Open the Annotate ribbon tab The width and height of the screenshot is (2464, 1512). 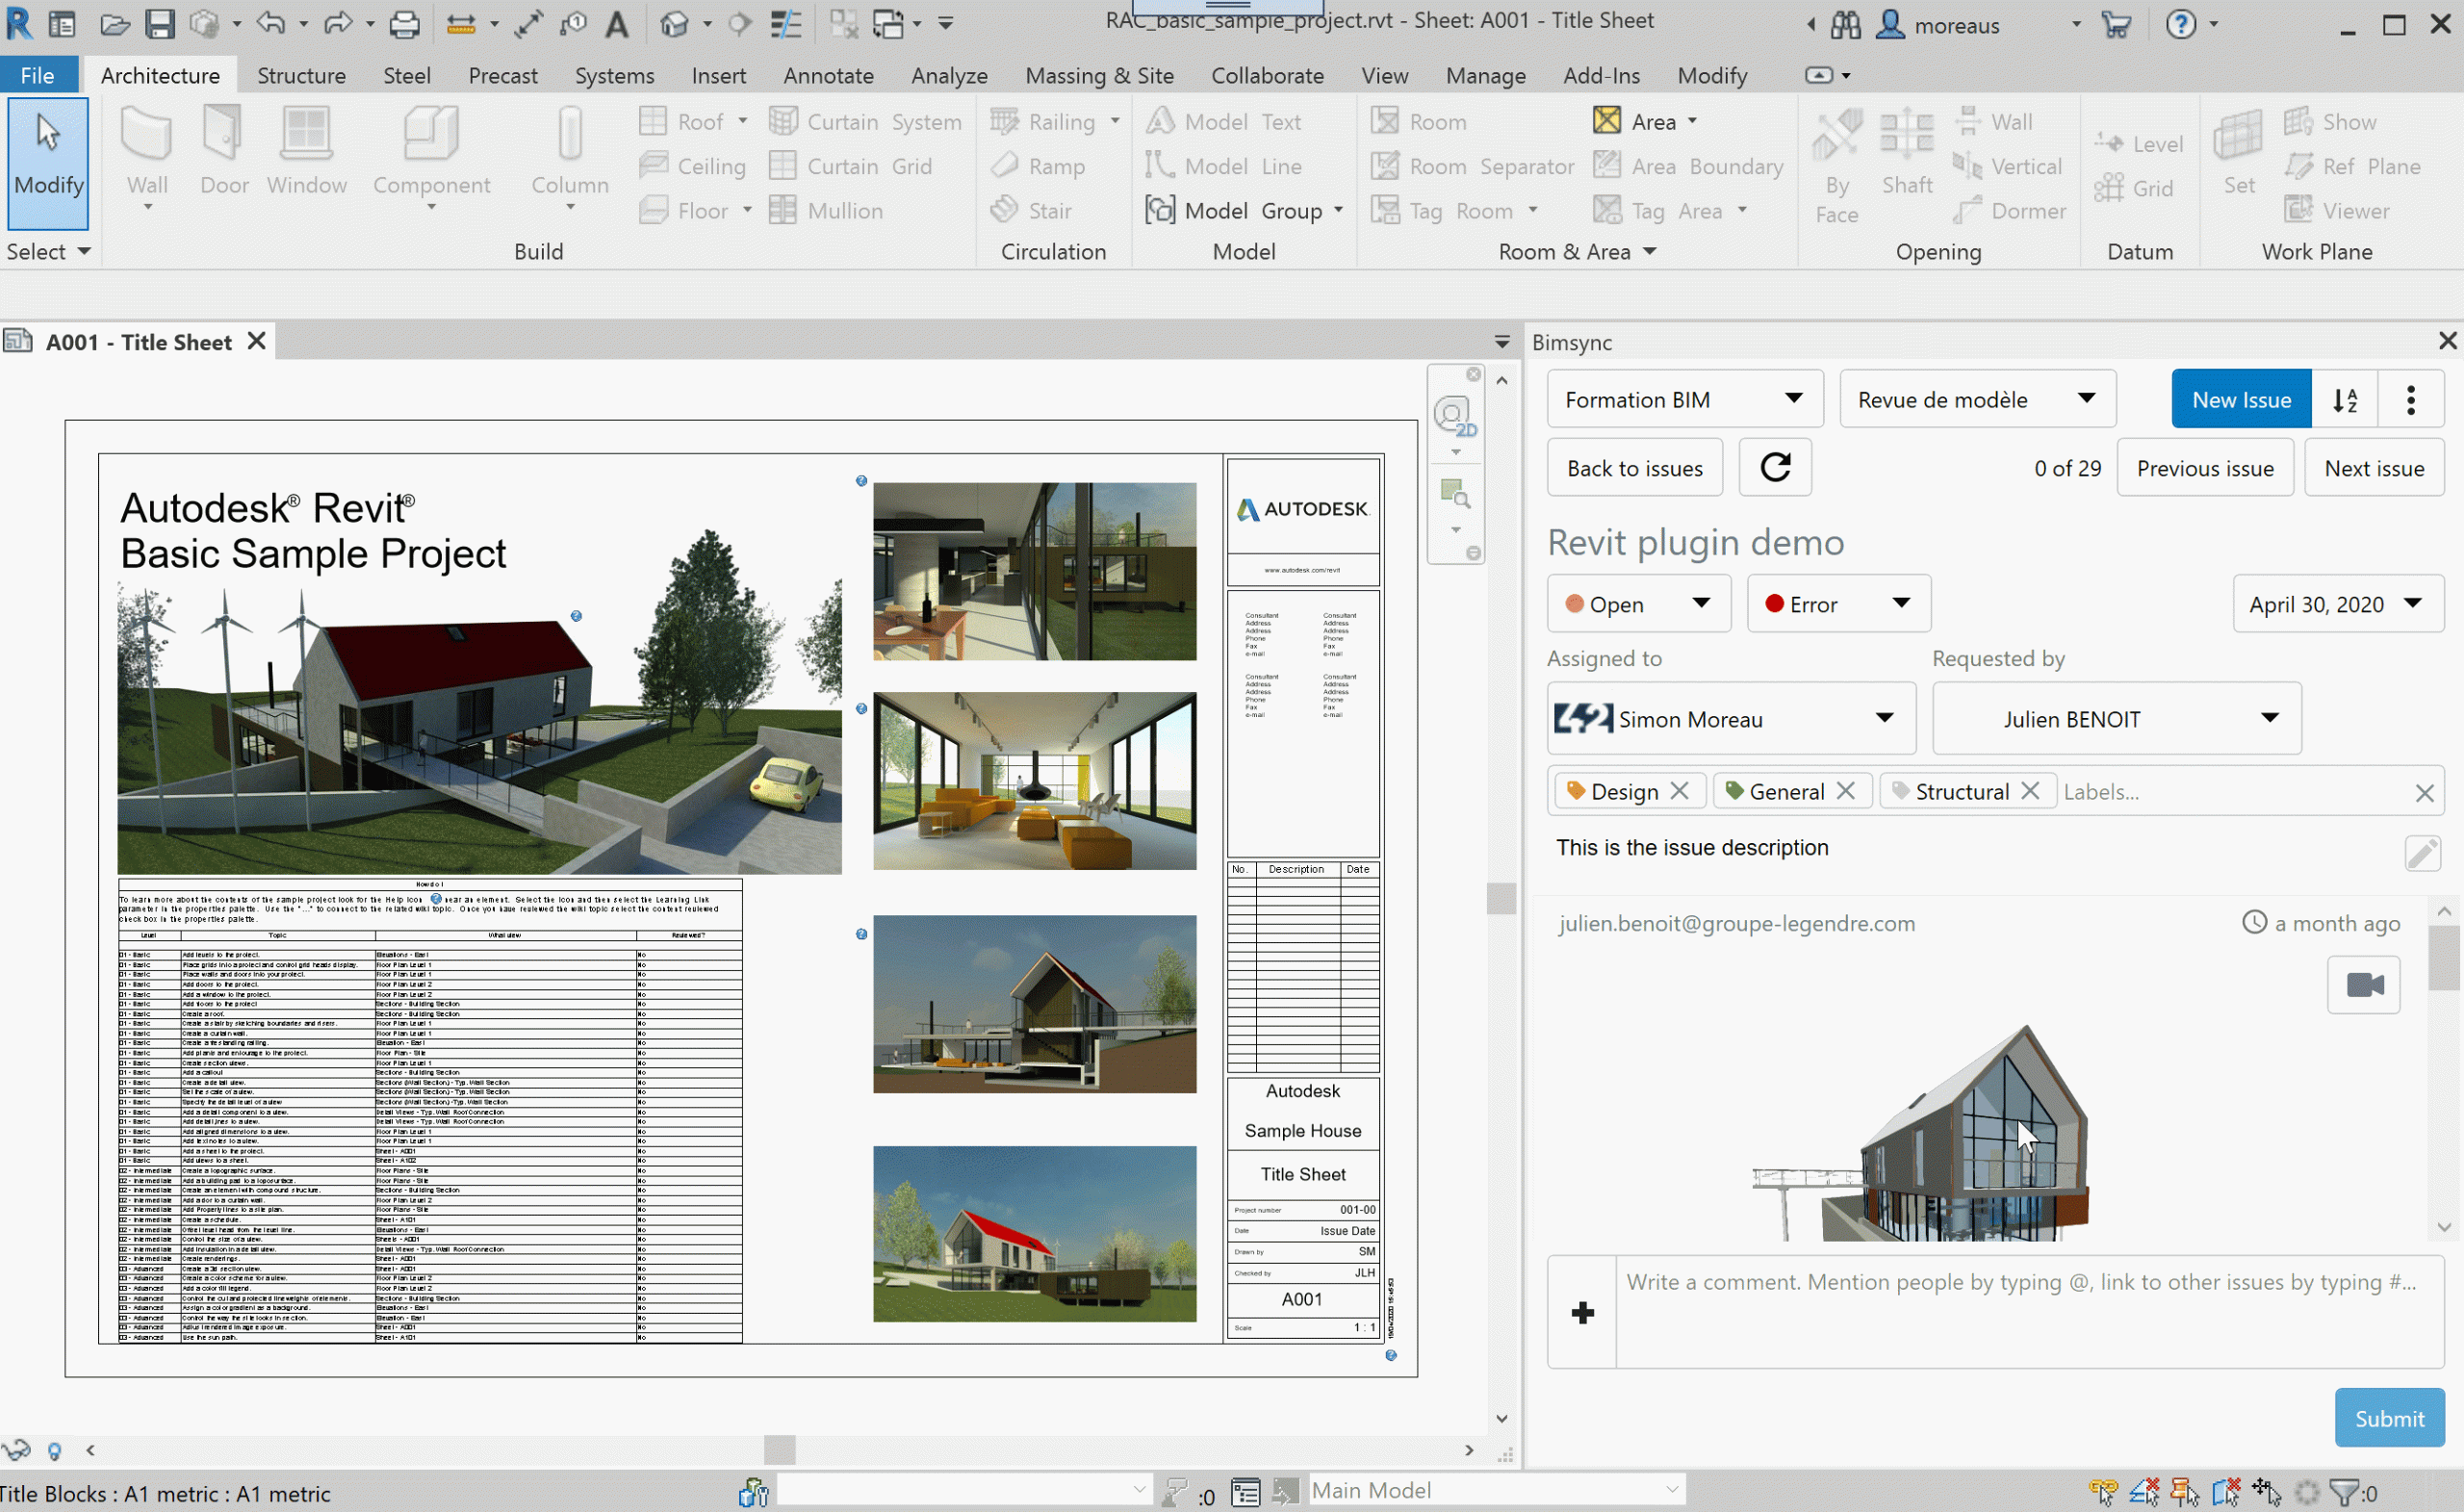coord(826,74)
